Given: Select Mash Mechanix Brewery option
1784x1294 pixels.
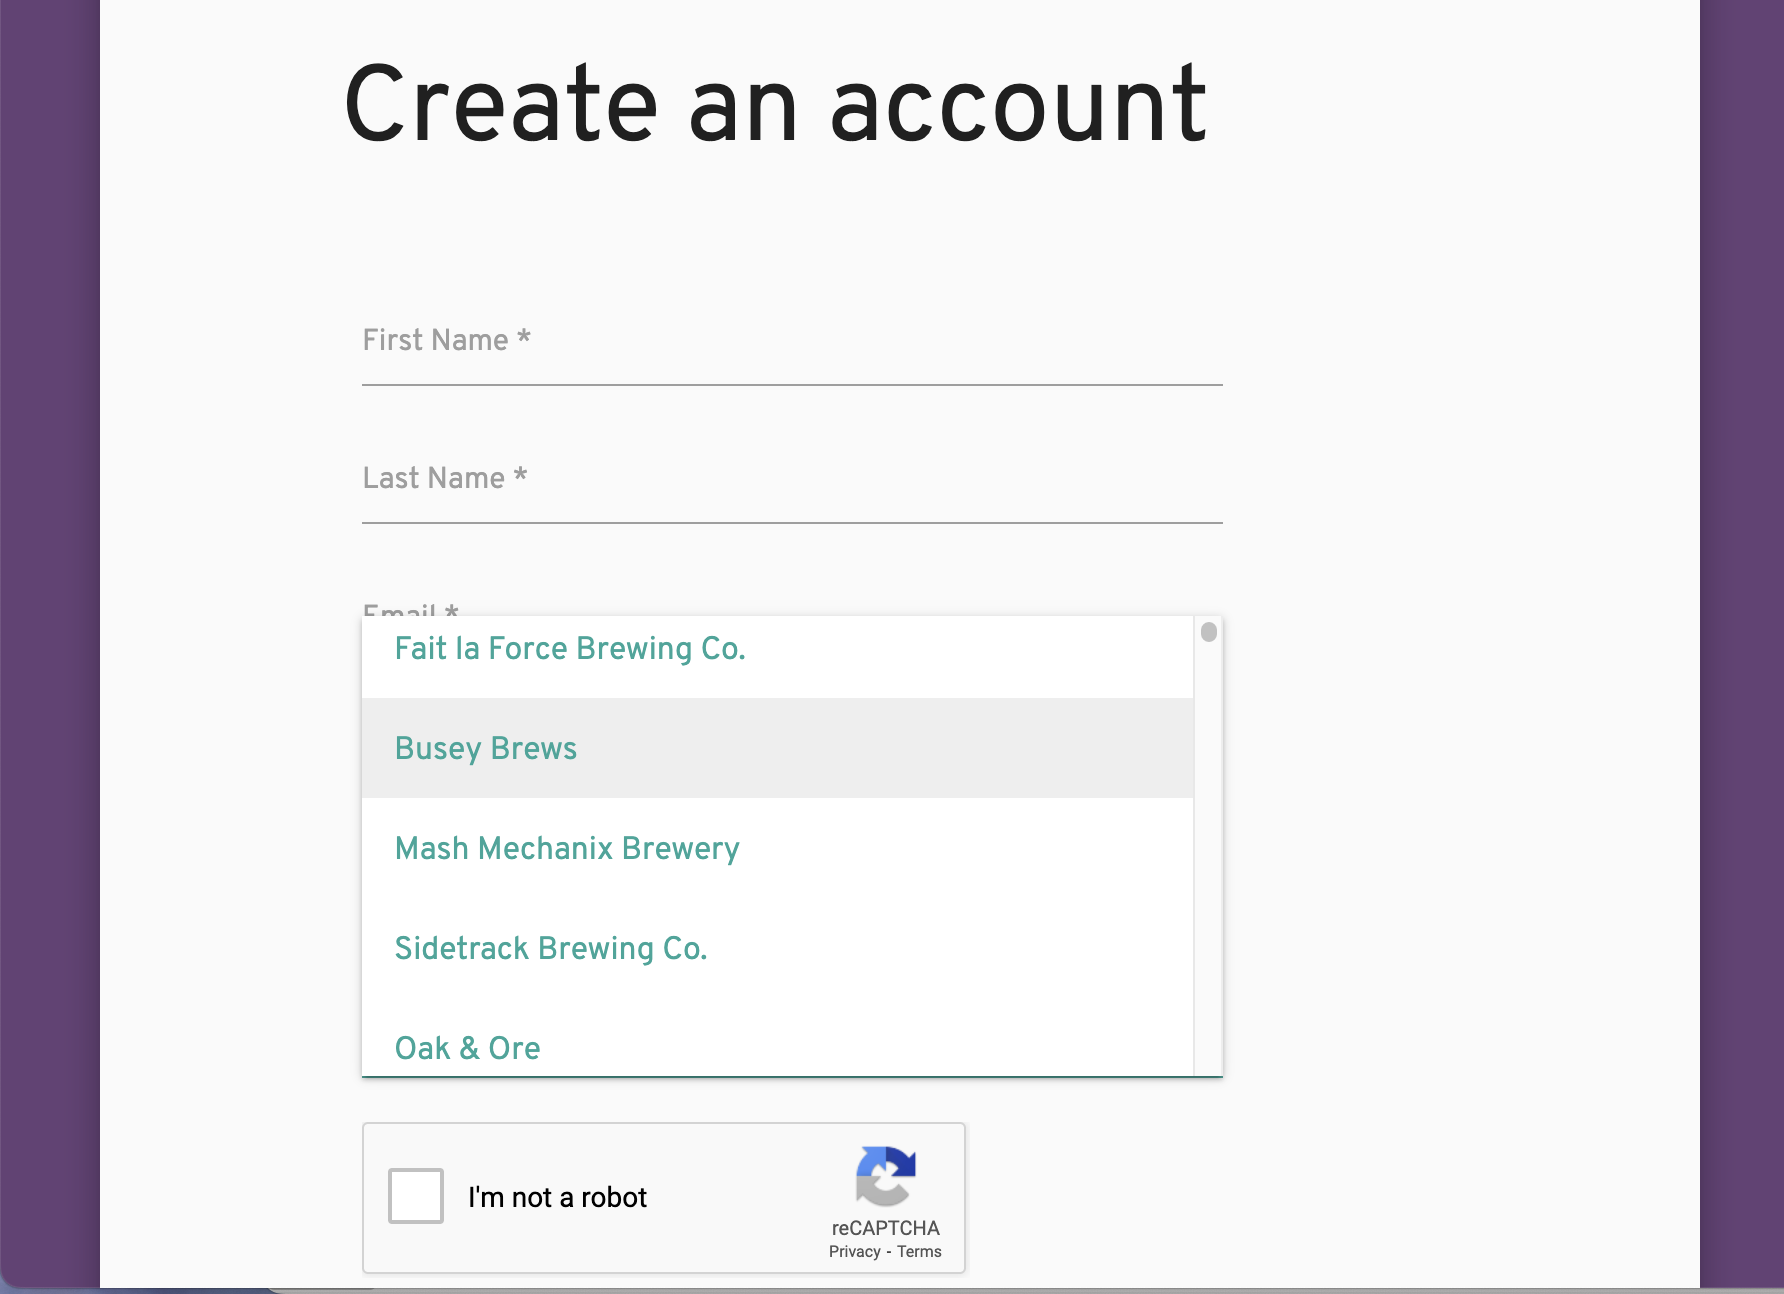Looking at the screenshot, I should (x=778, y=848).
